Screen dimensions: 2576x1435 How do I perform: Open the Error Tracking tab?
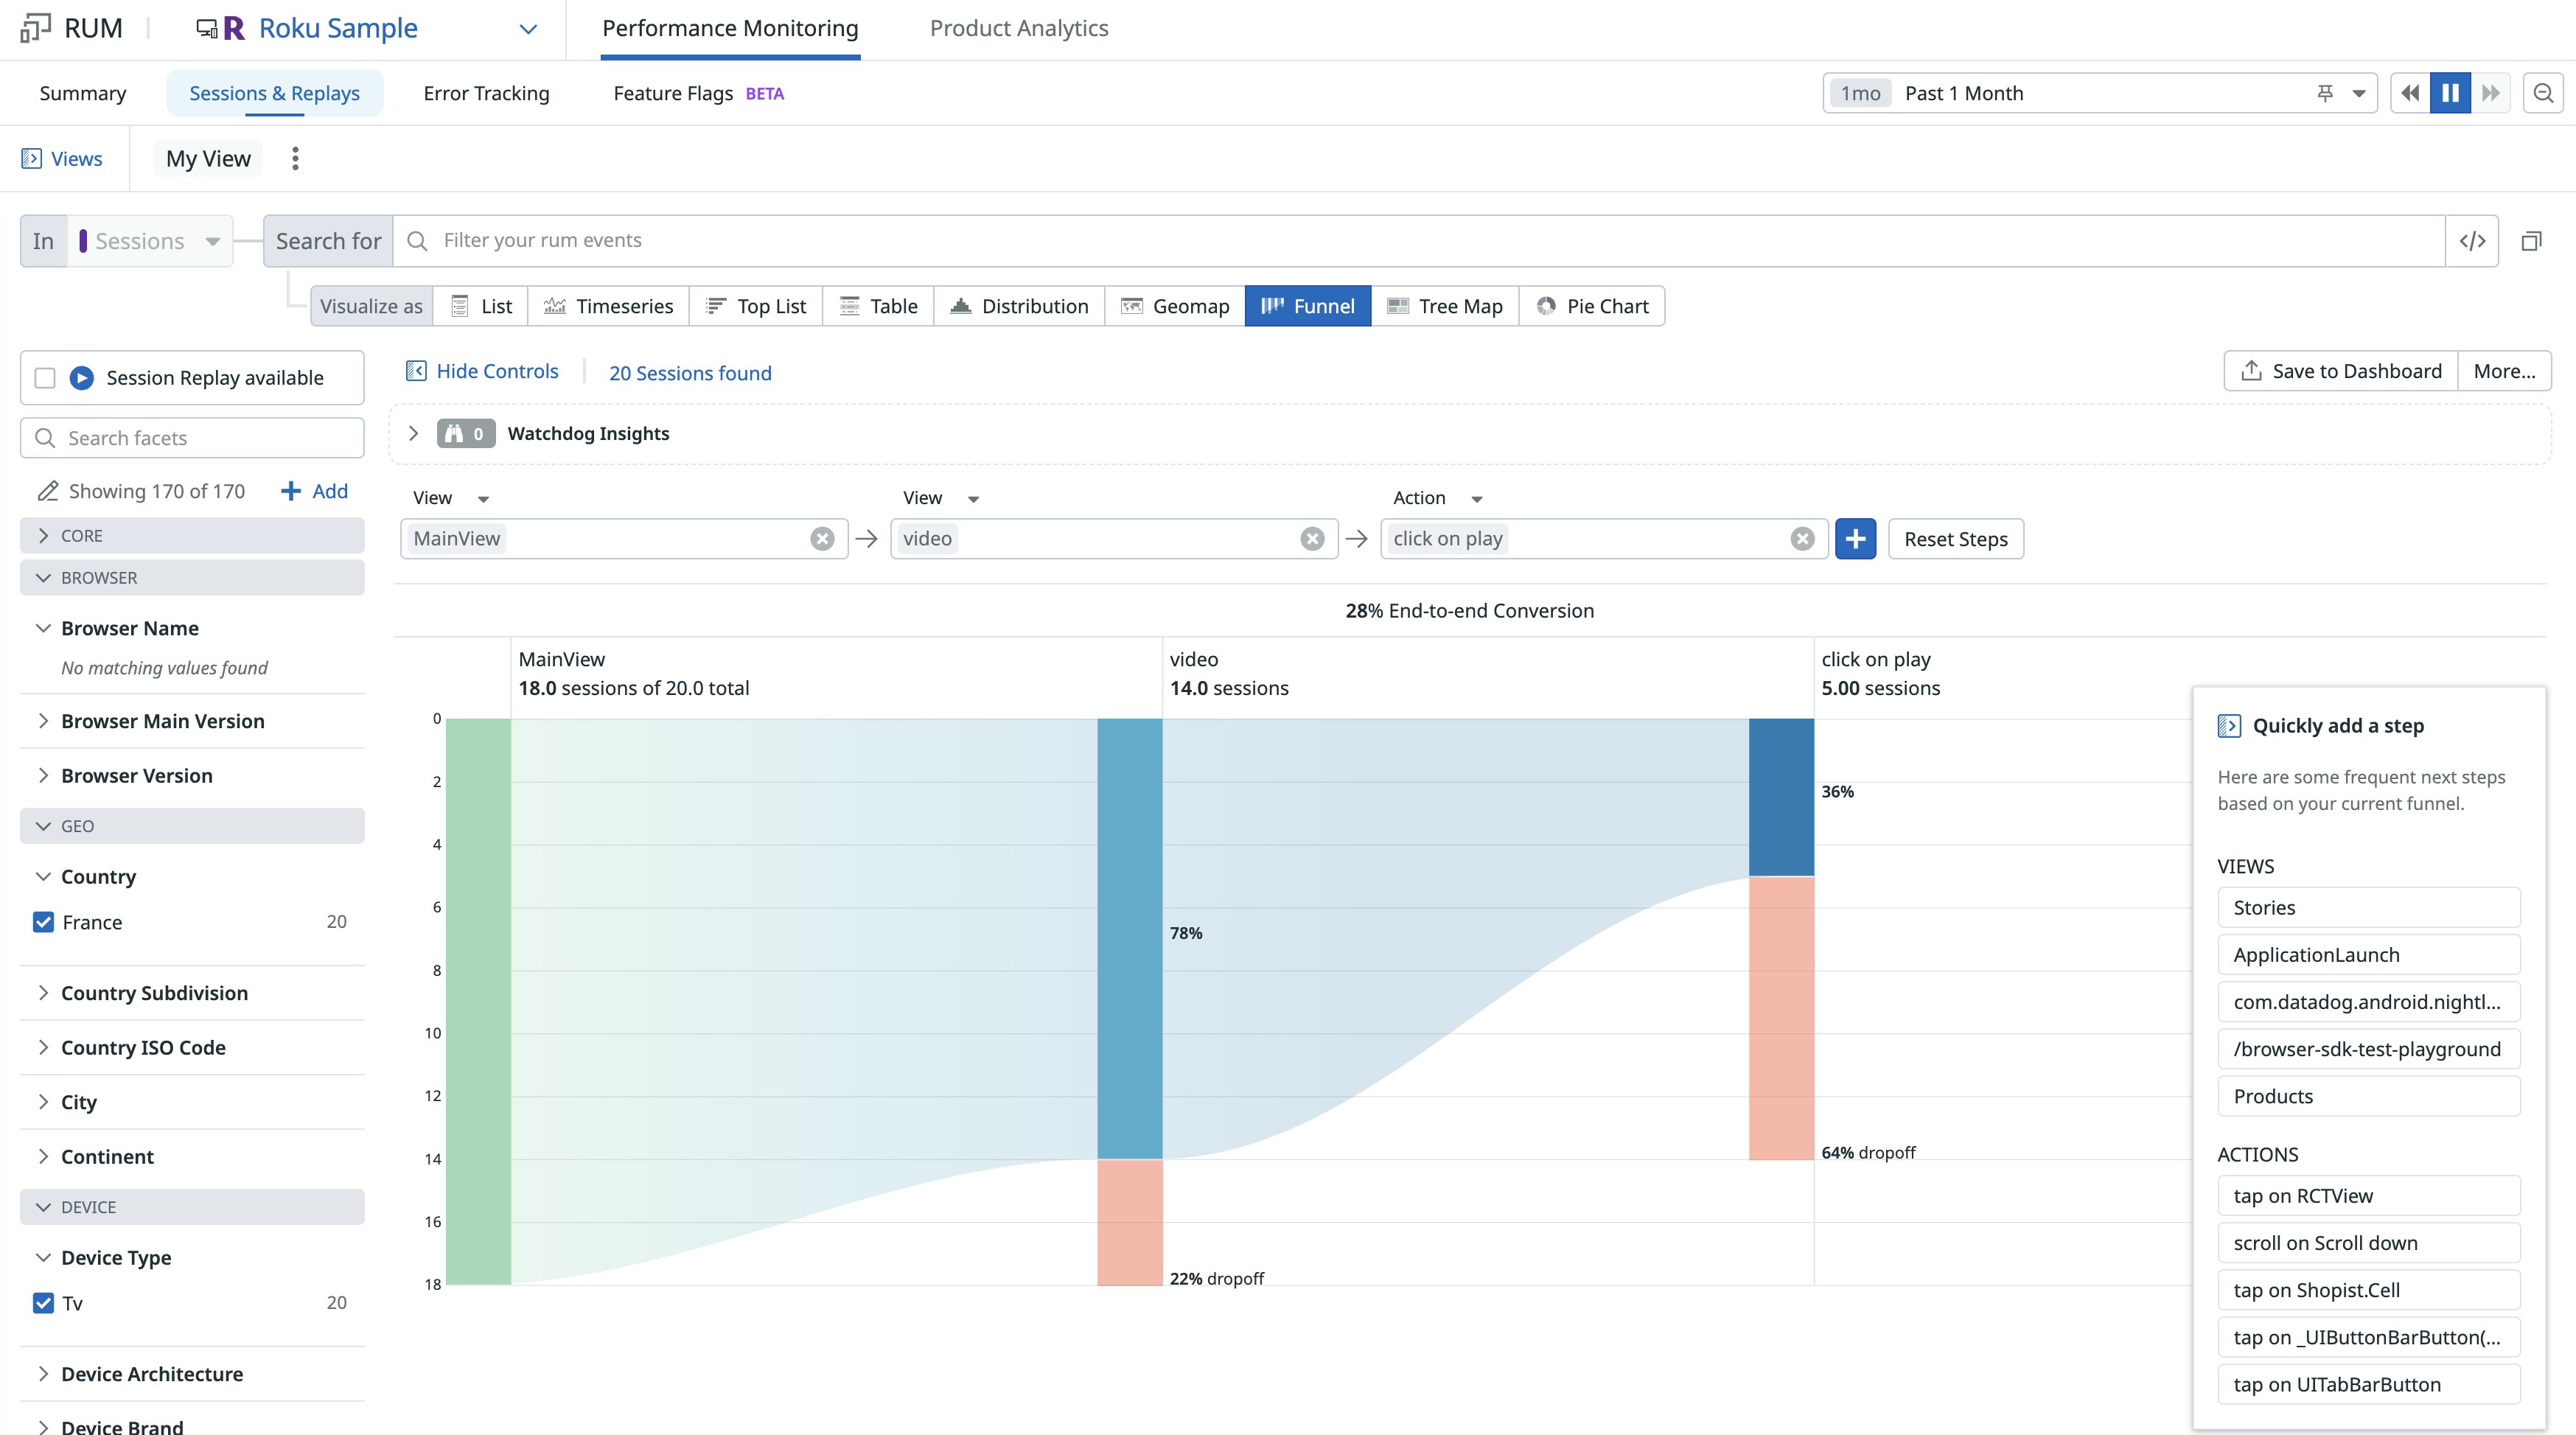tap(486, 93)
